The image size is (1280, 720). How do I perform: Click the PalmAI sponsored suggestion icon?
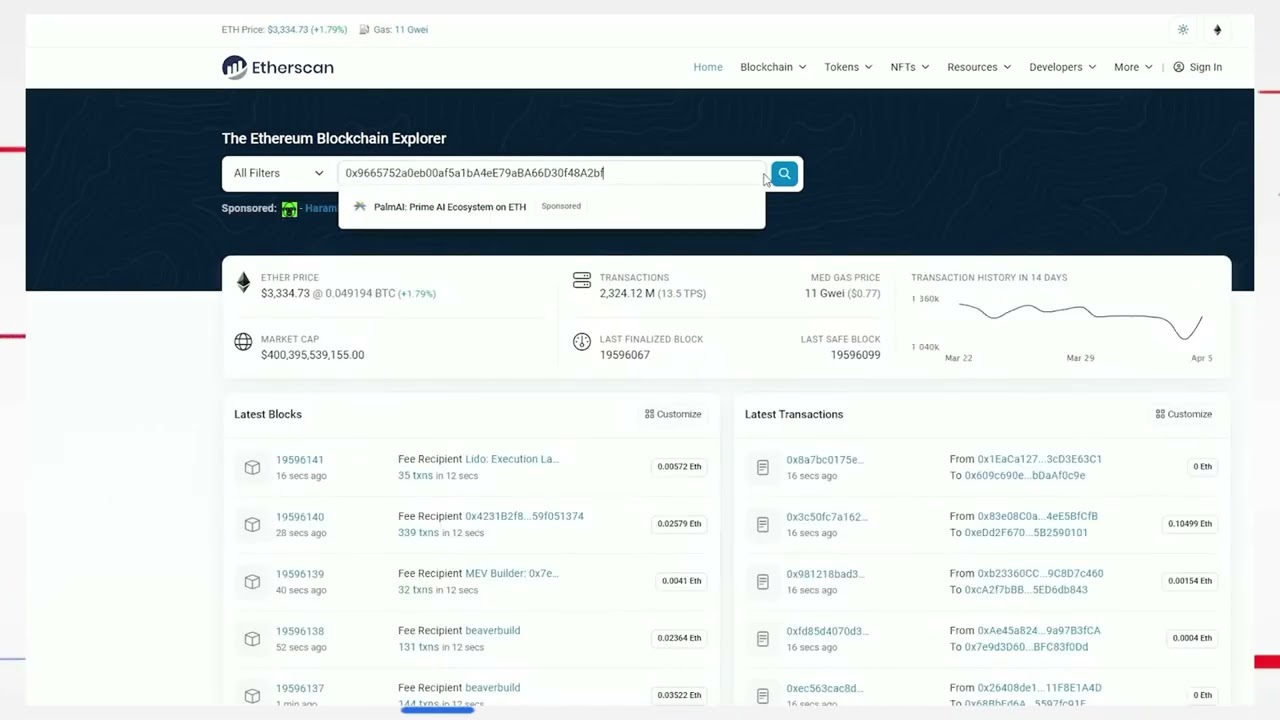coord(360,206)
